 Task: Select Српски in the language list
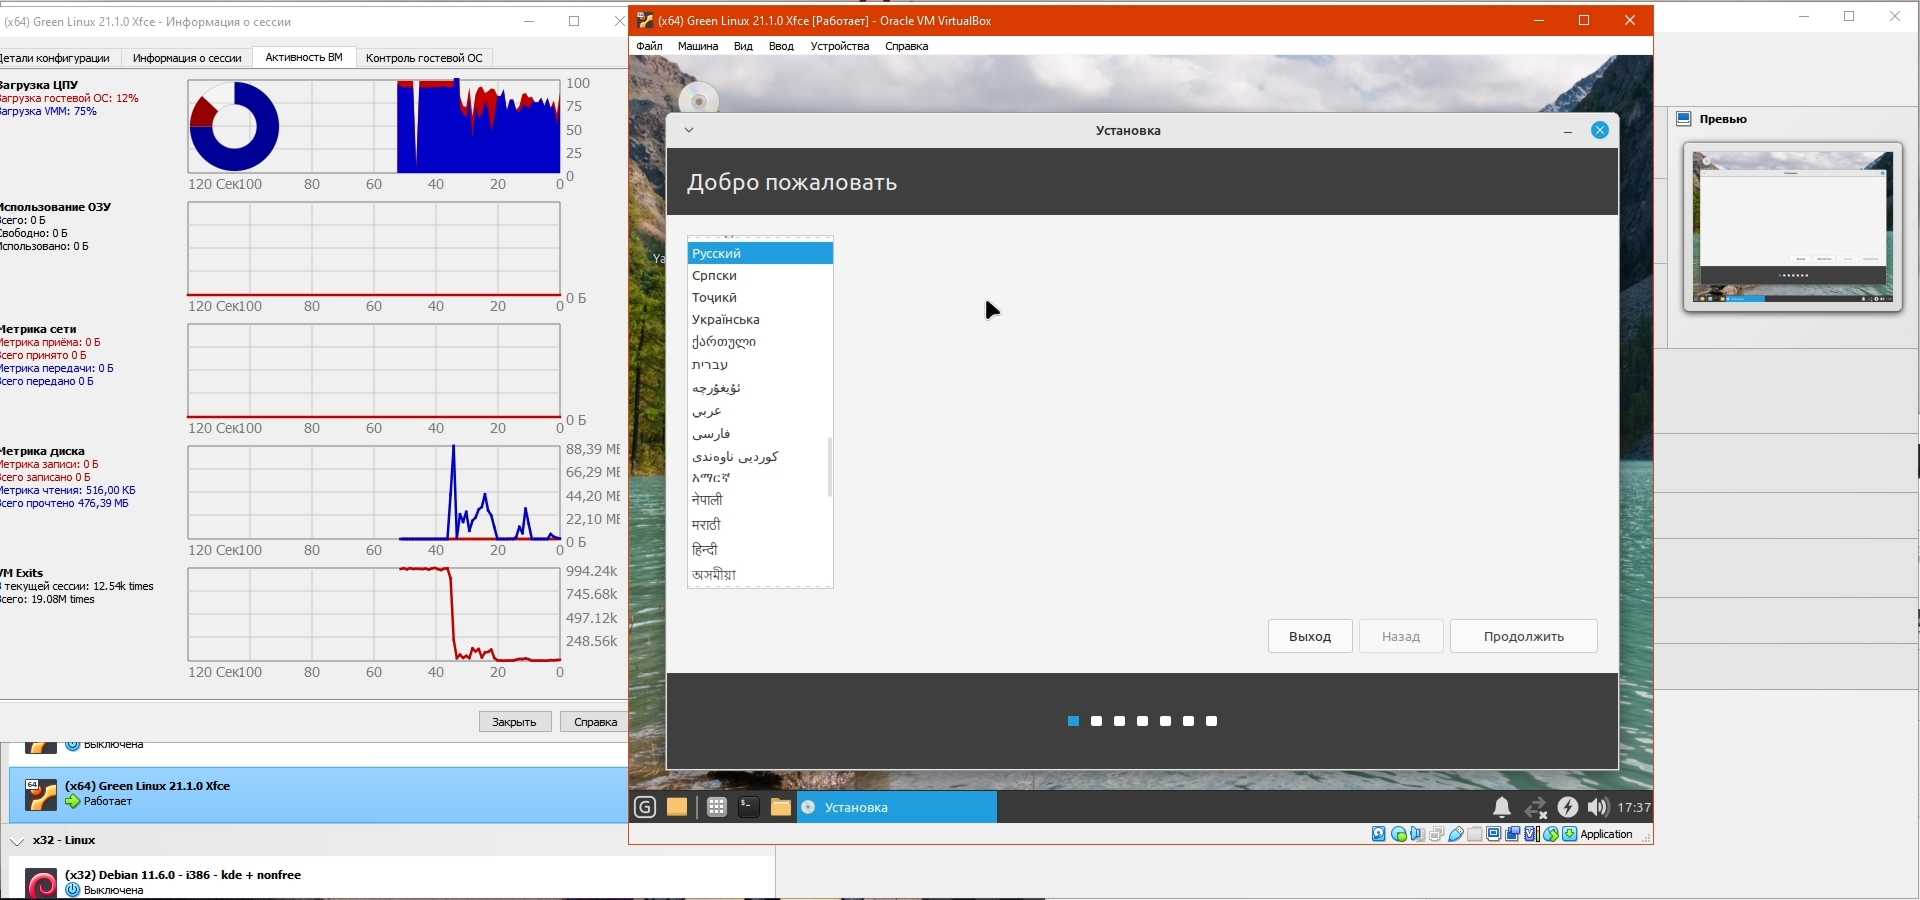(x=760, y=275)
